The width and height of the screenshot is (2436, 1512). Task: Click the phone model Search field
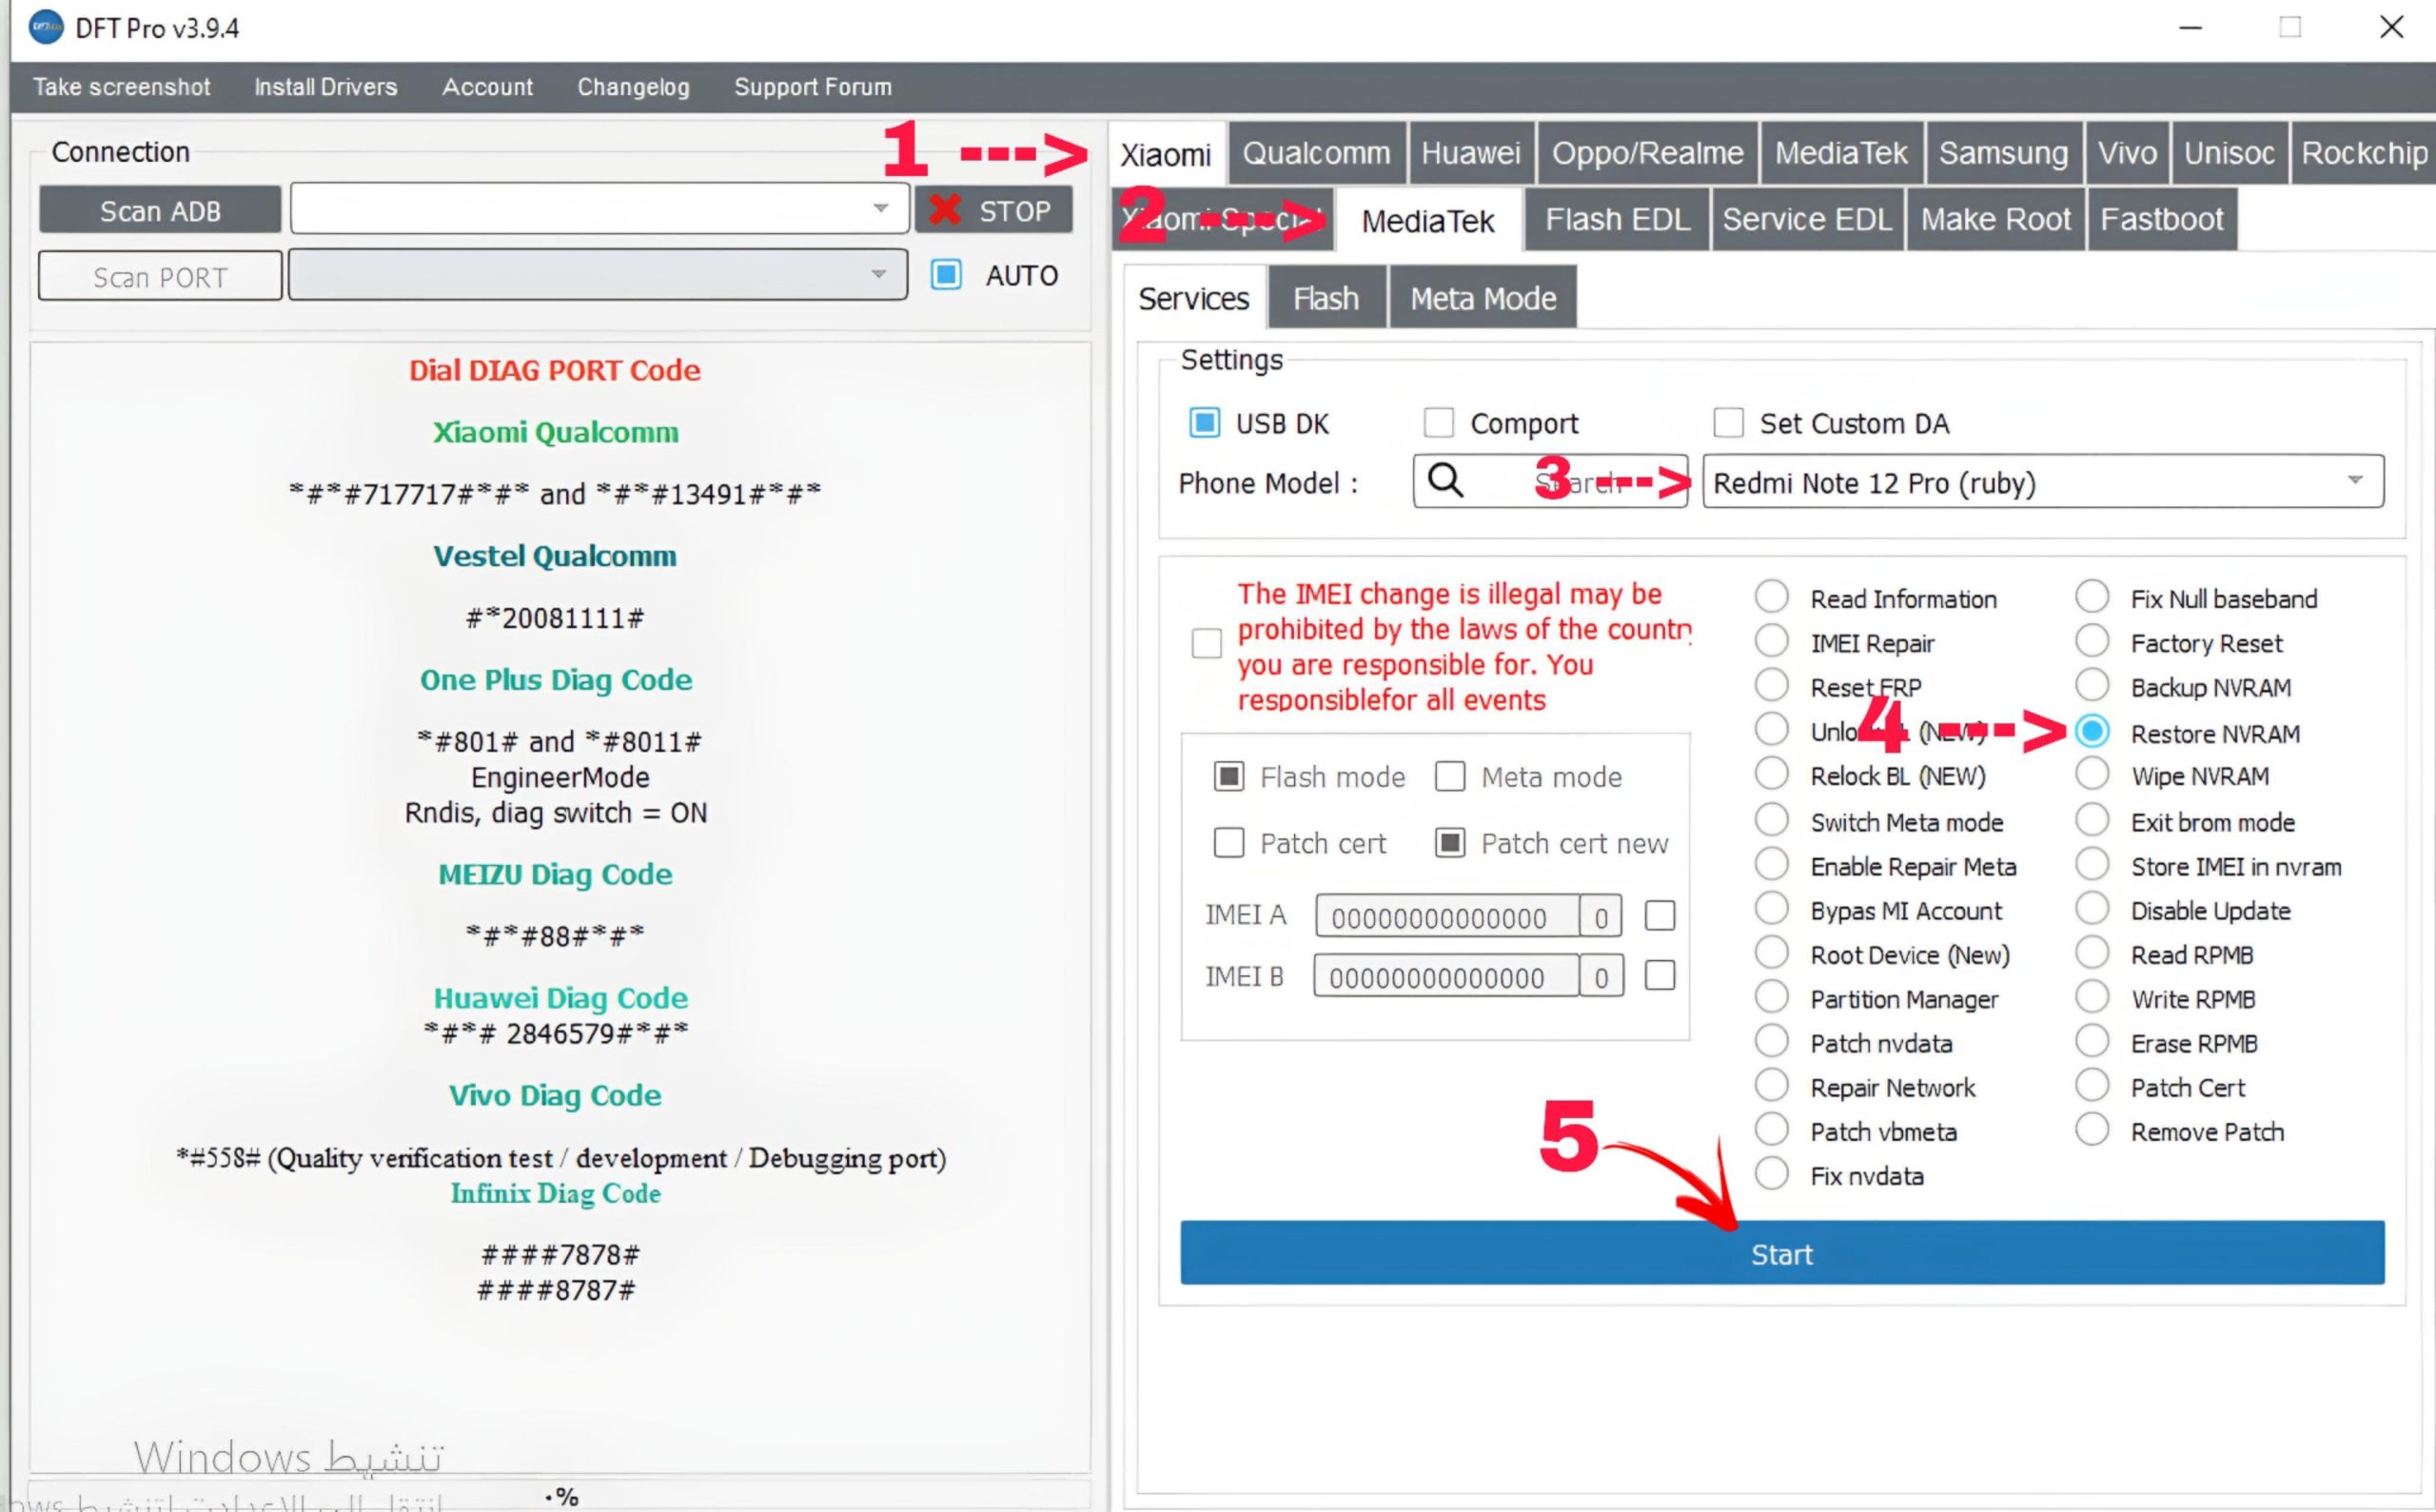click(1550, 482)
